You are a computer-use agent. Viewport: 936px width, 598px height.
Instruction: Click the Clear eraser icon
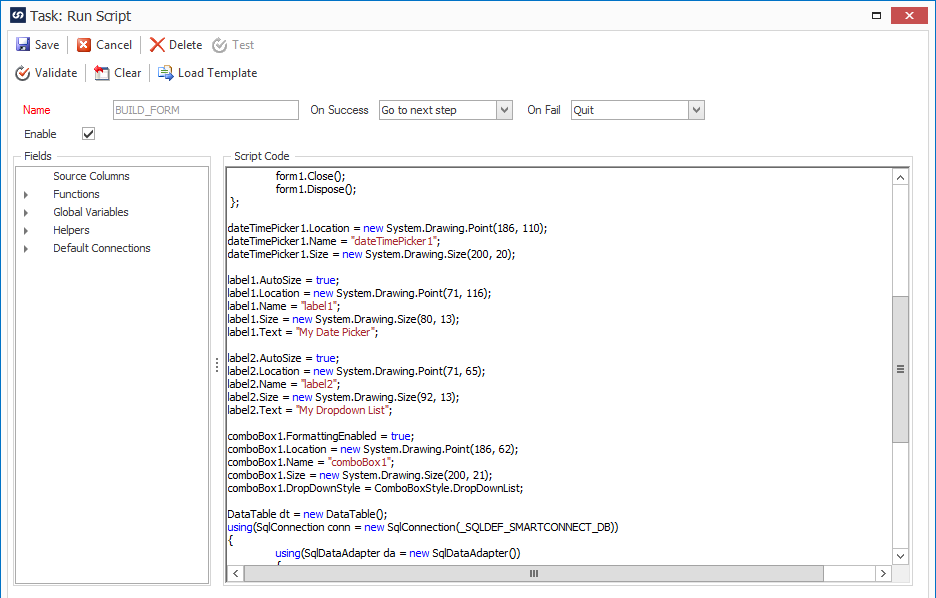102,73
